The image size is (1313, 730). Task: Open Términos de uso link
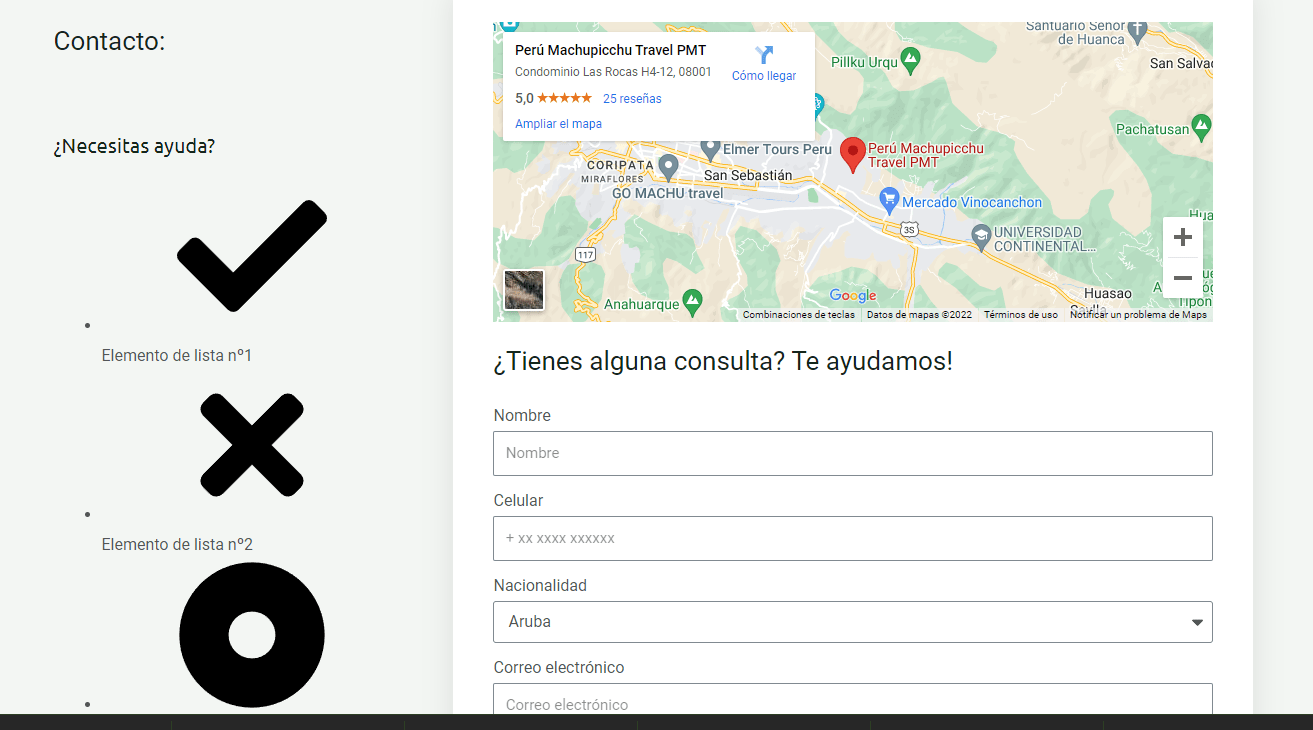[x=1021, y=314]
